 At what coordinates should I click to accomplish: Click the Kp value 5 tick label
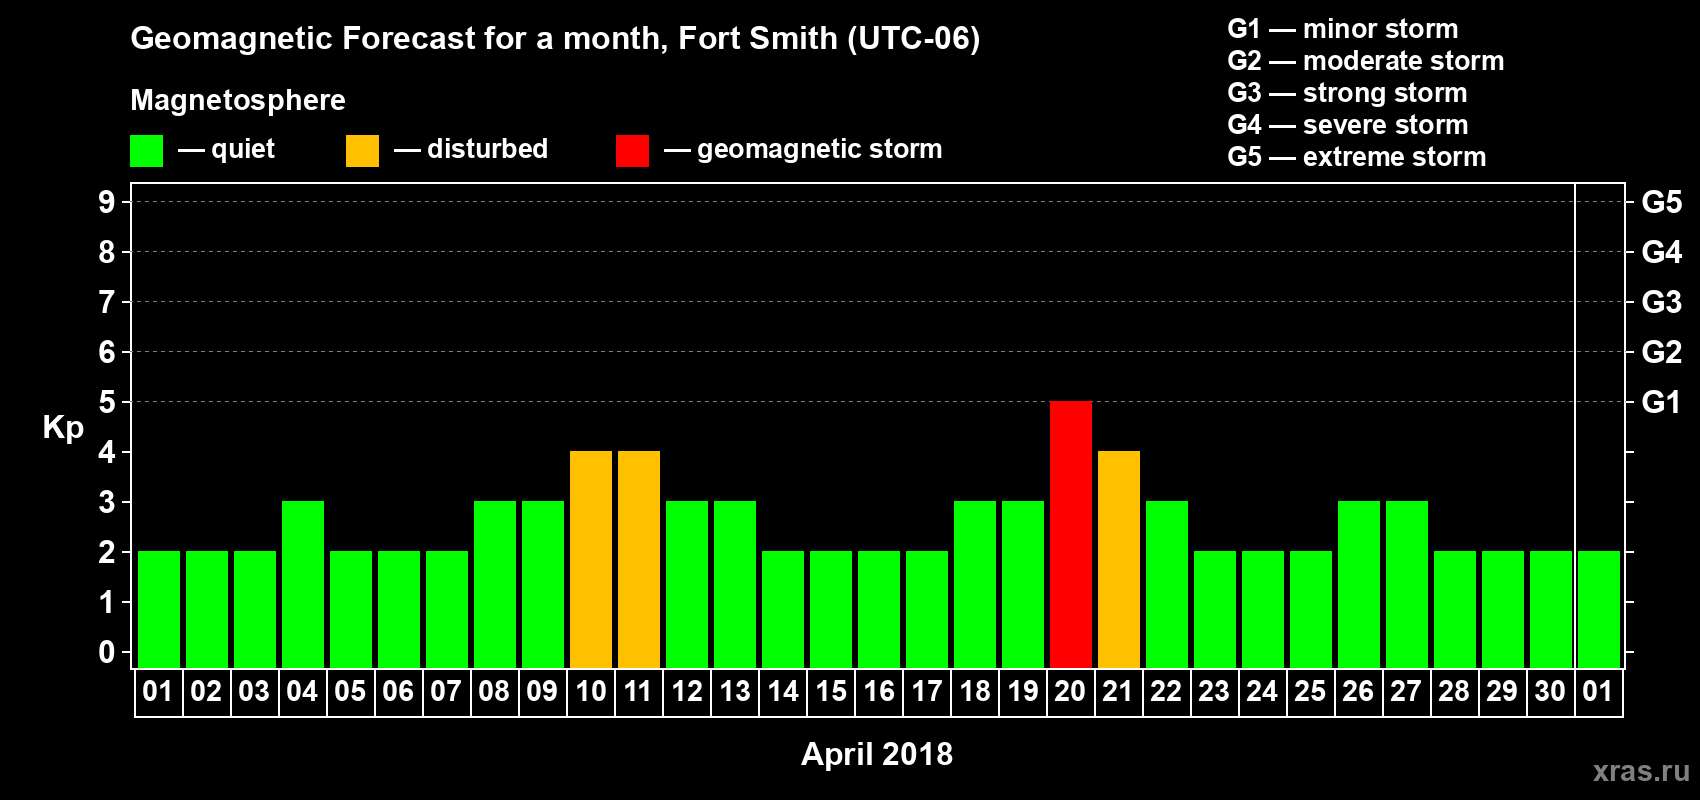click(x=107, y=402)
